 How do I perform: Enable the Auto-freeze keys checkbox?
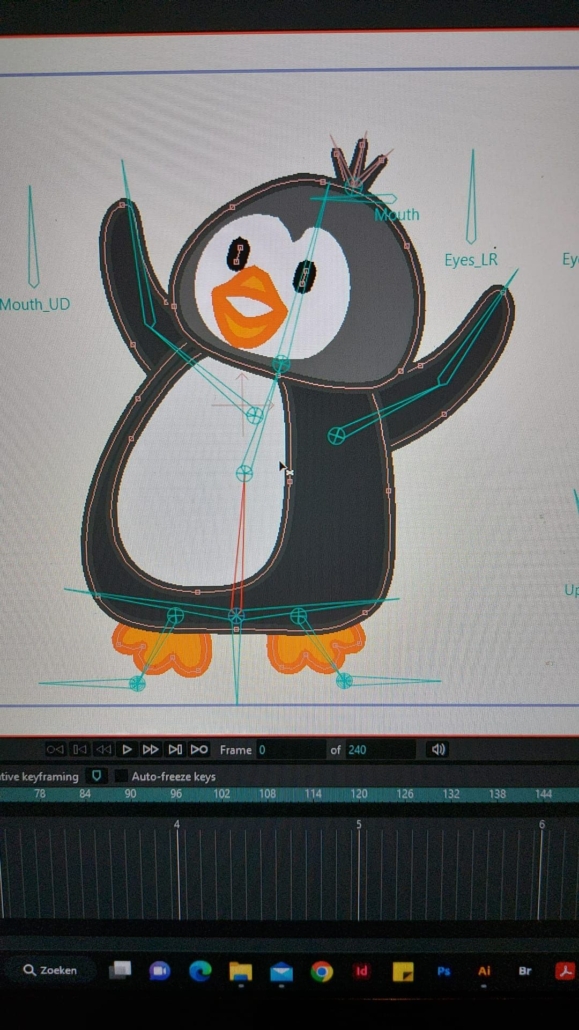click(x=120, y=776)
